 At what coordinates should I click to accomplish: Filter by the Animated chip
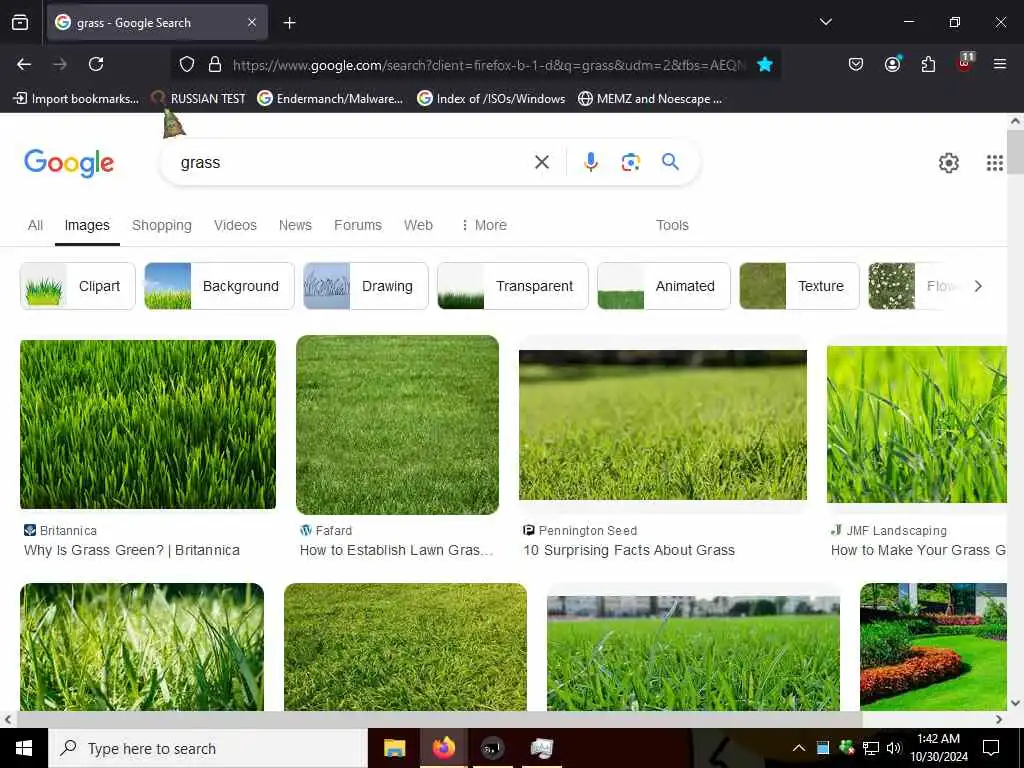[664, 286]
